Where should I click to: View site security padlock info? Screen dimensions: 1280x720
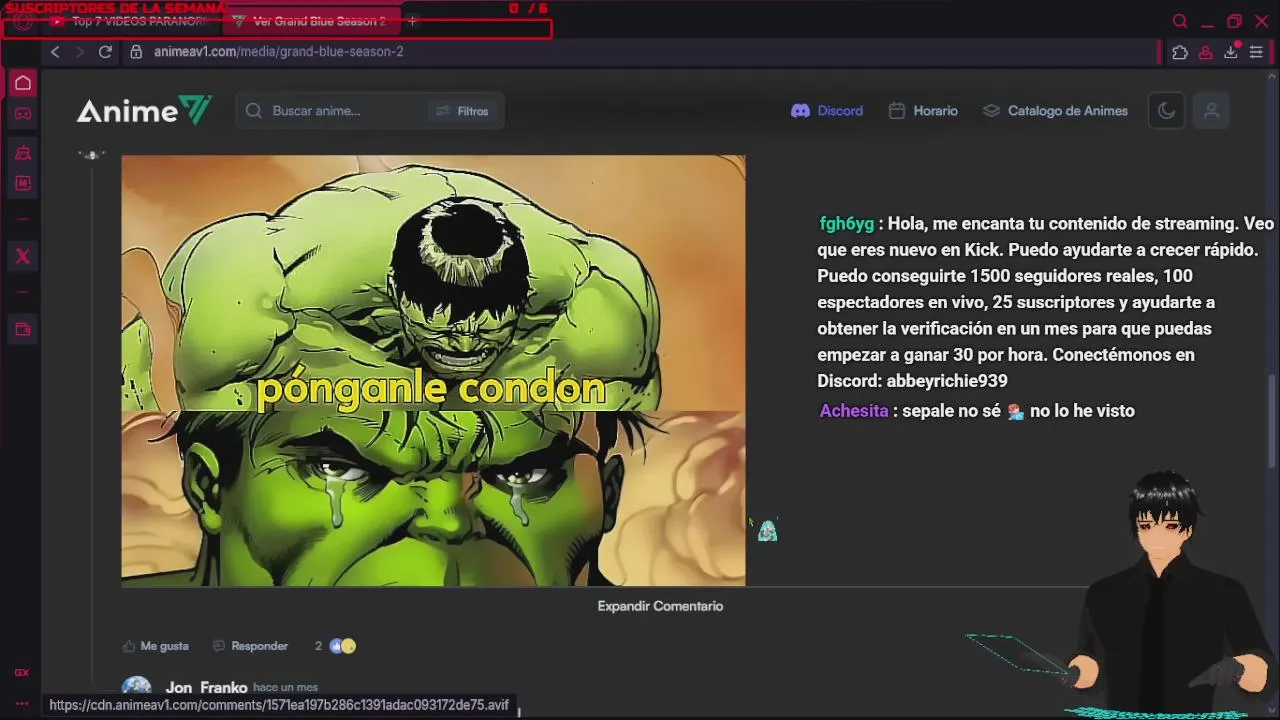click(137, 52)
